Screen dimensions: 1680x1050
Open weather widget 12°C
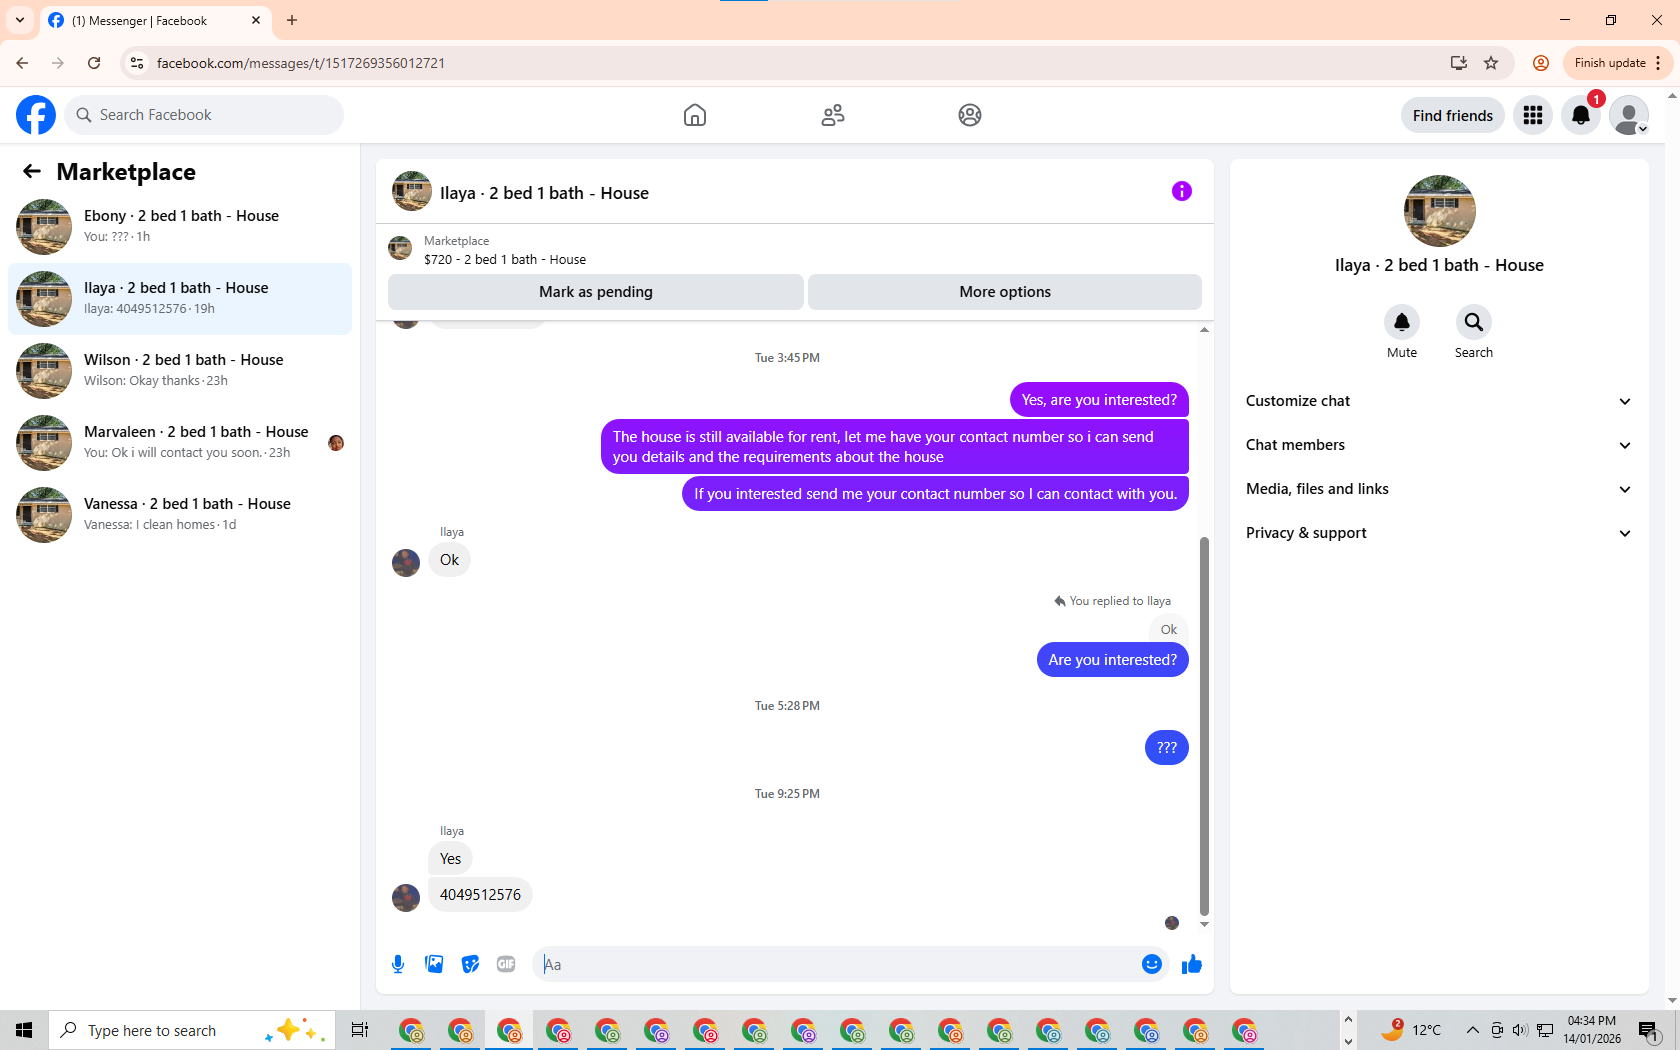(x=1412, y=1030)
